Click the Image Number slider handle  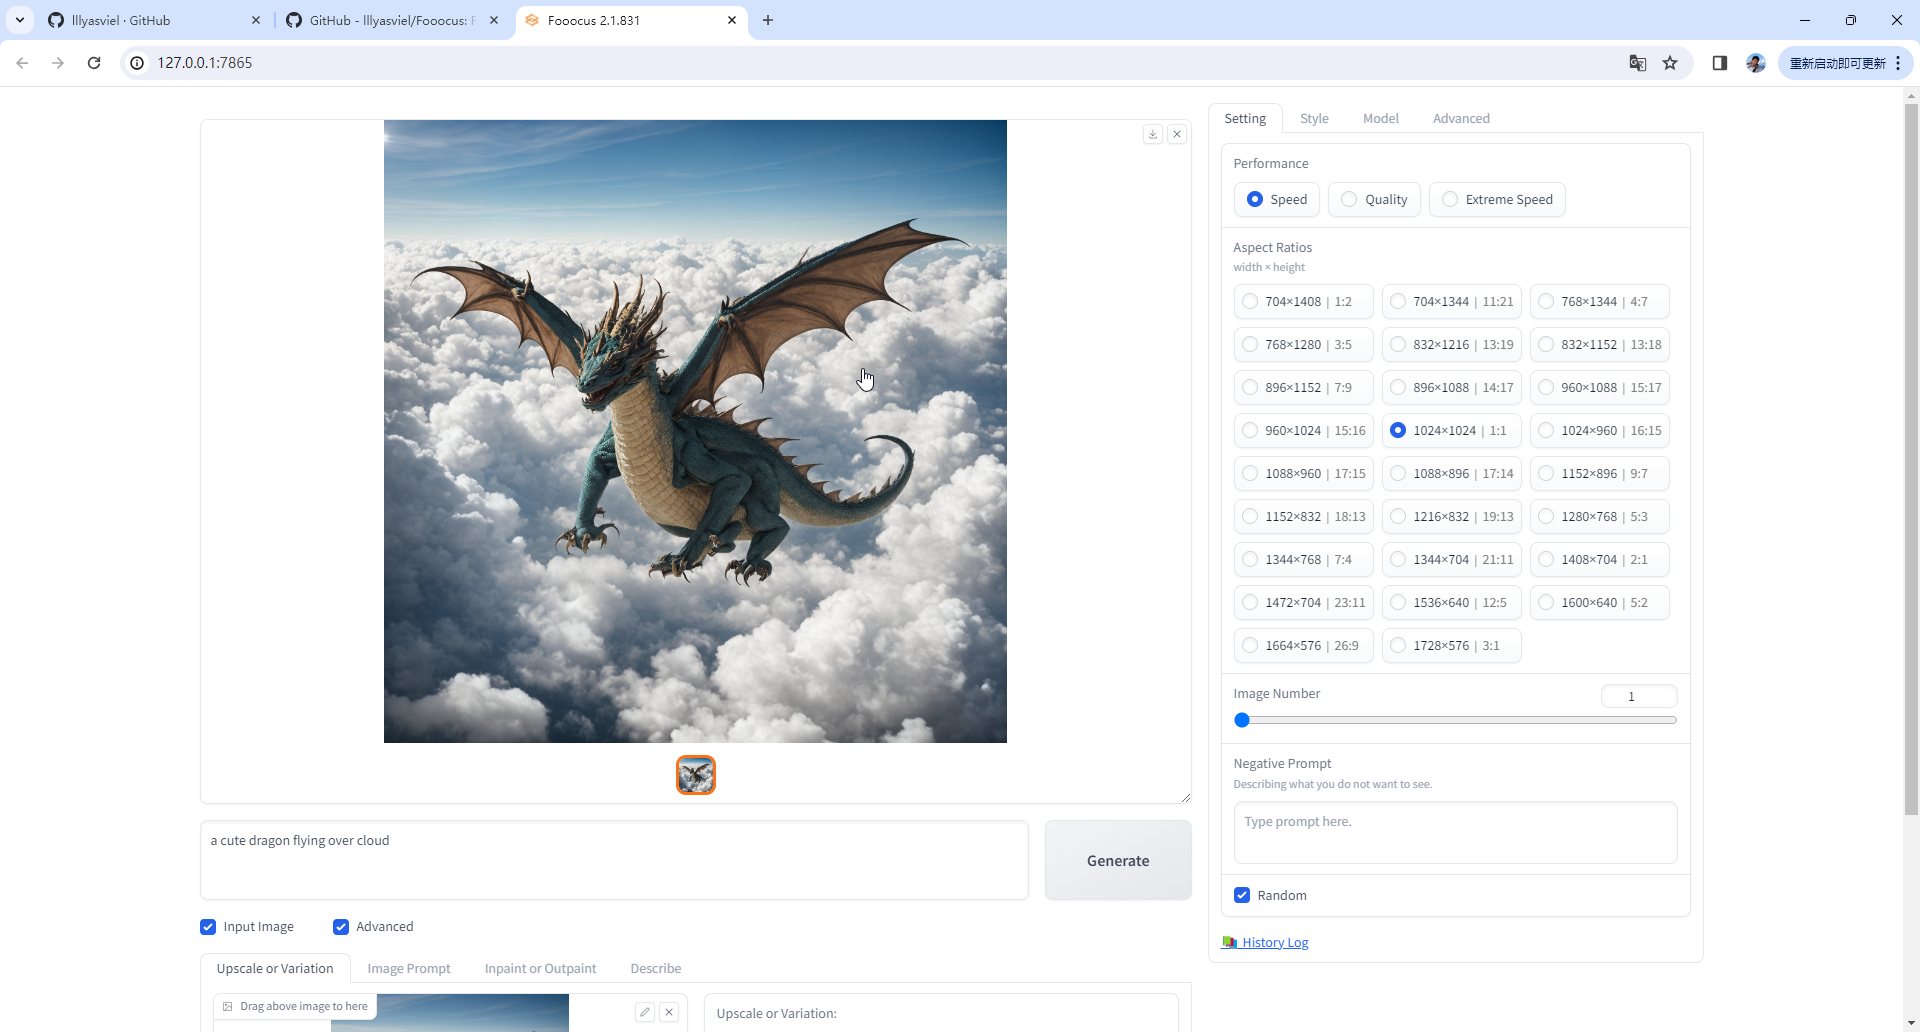(1242, 720)
